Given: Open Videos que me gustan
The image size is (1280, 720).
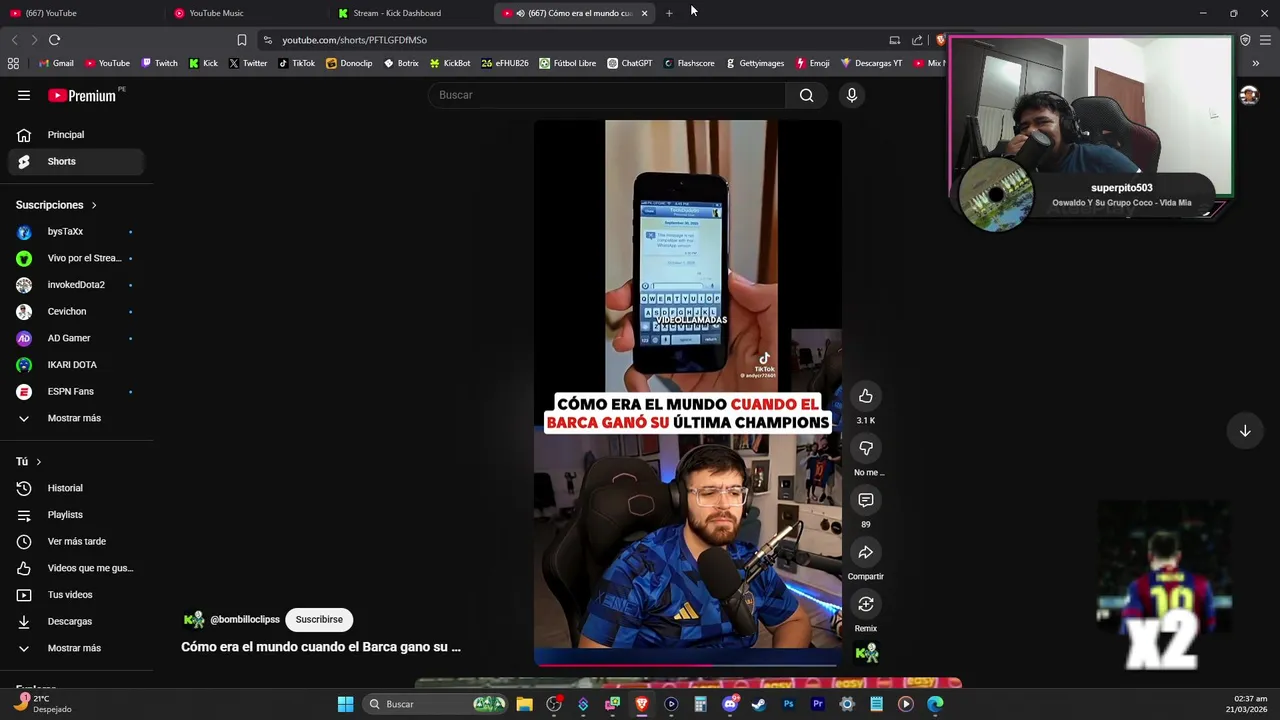Looking at the screenshot, I should (x=76, y=568).
